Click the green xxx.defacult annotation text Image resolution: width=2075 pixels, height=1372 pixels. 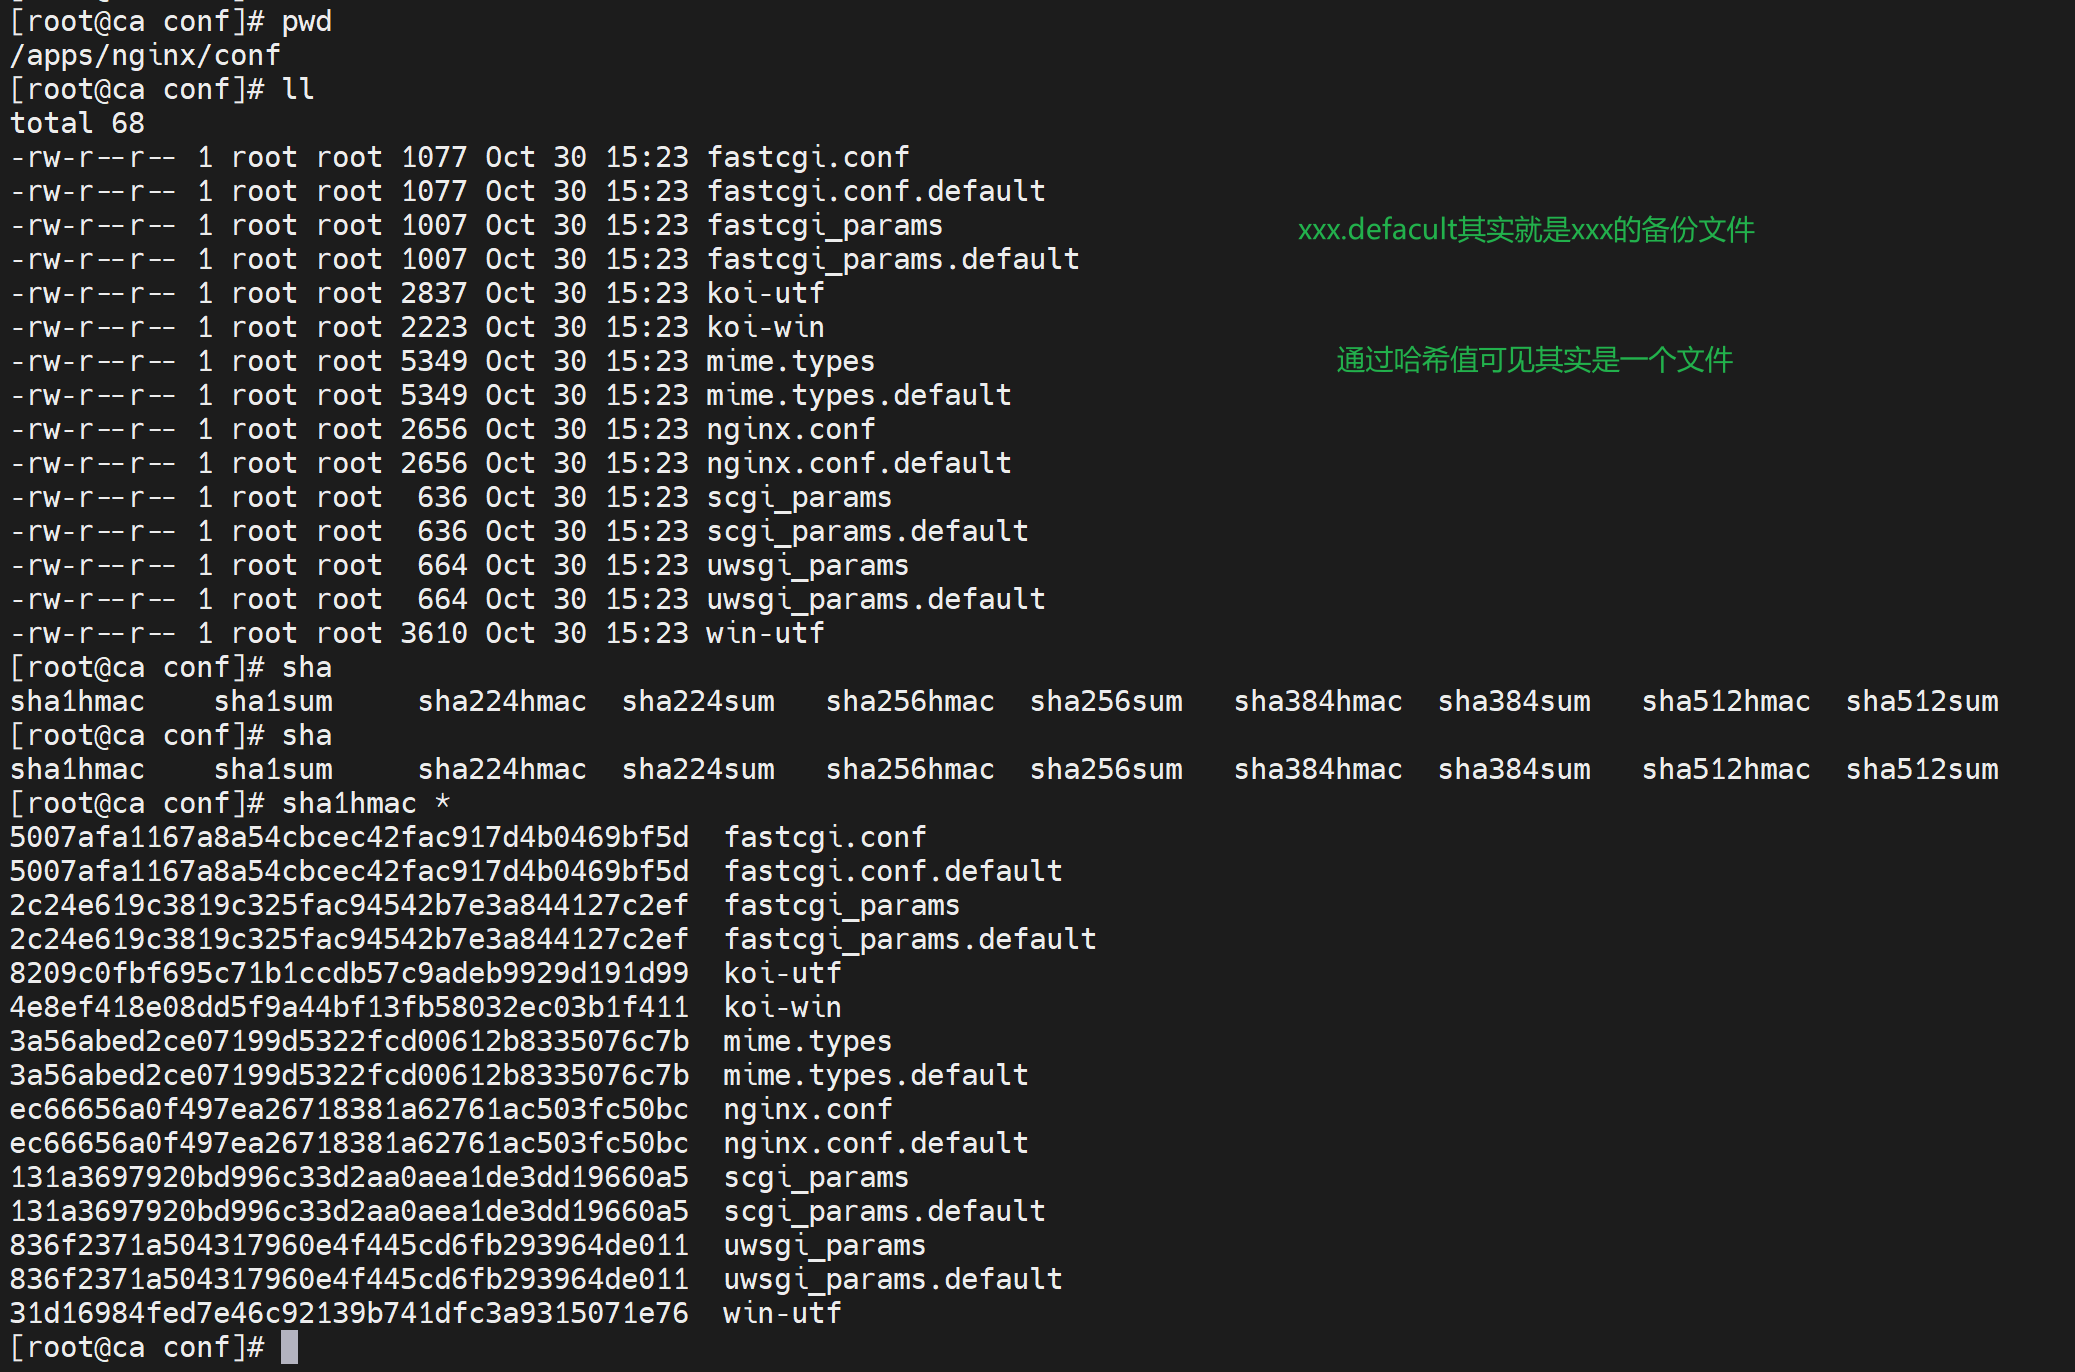[x=1525, y=230]
